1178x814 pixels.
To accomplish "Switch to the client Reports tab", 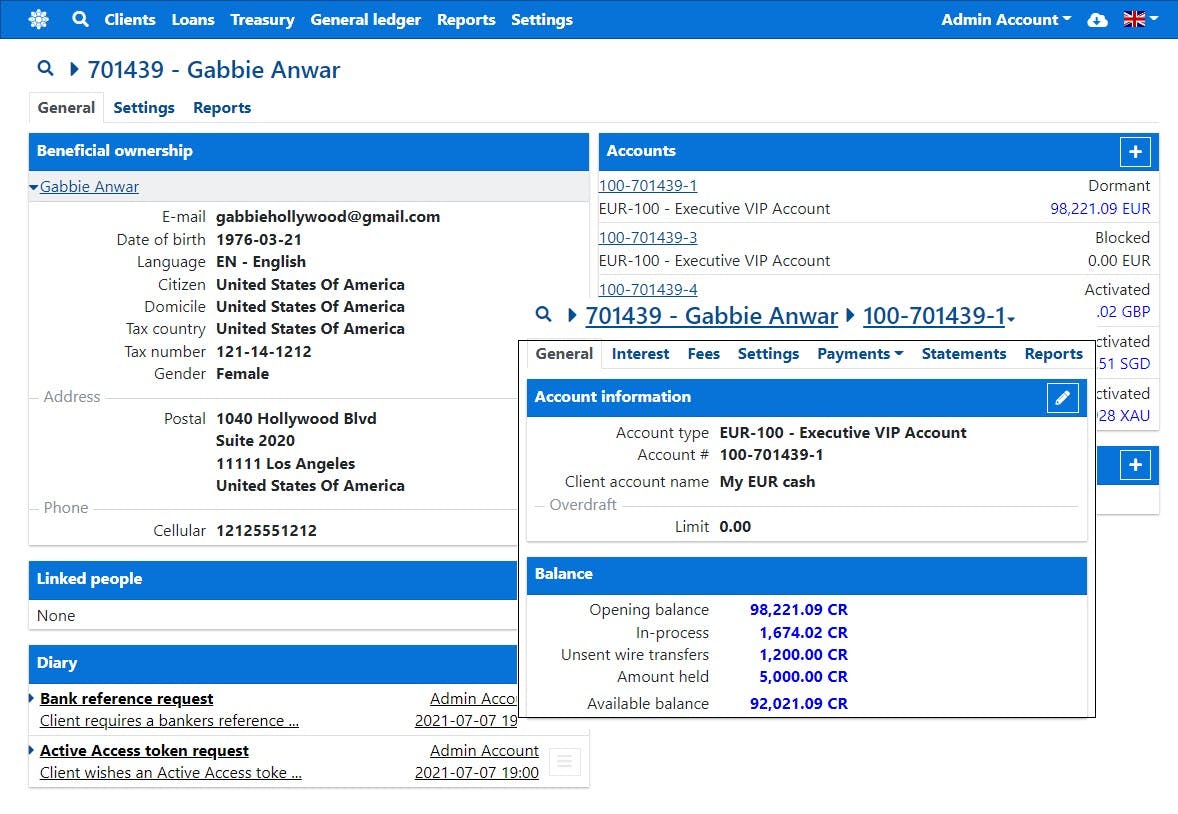I will (222, 107).
